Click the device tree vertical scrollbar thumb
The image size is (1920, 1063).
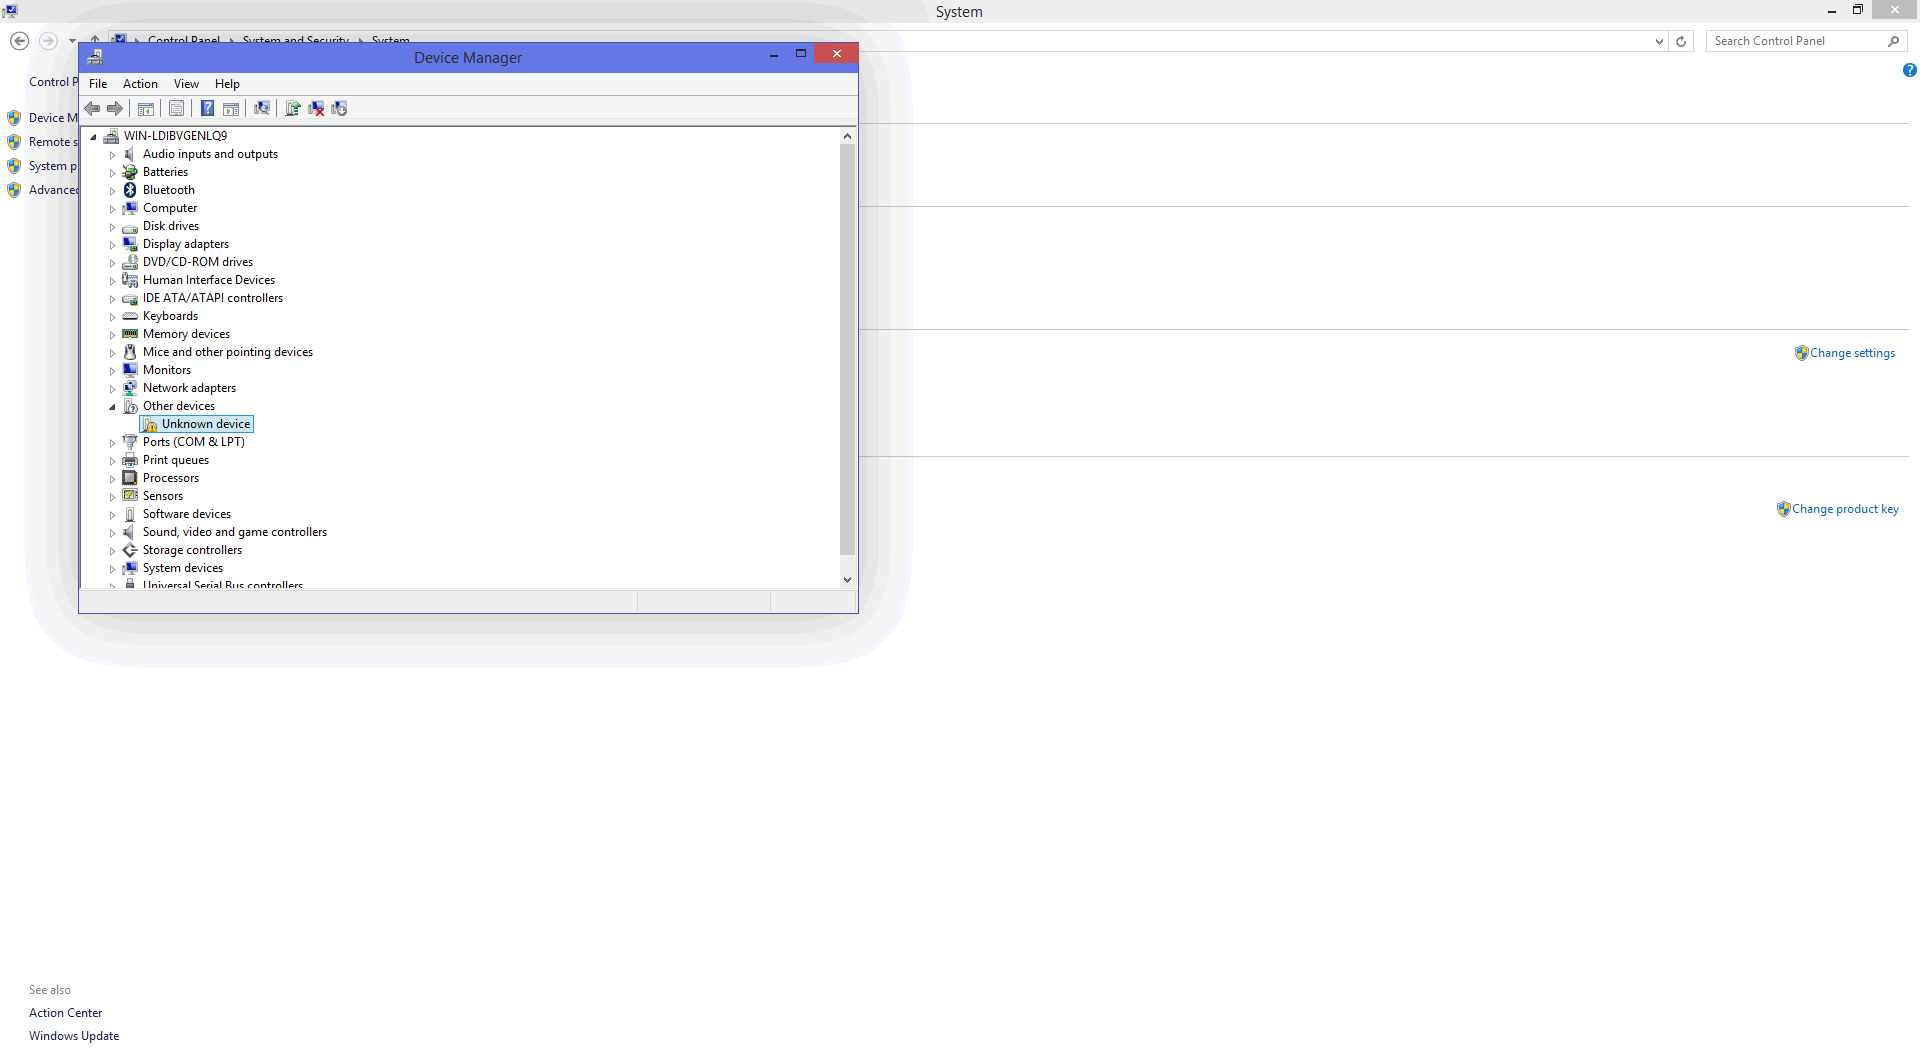pos(847,349)
